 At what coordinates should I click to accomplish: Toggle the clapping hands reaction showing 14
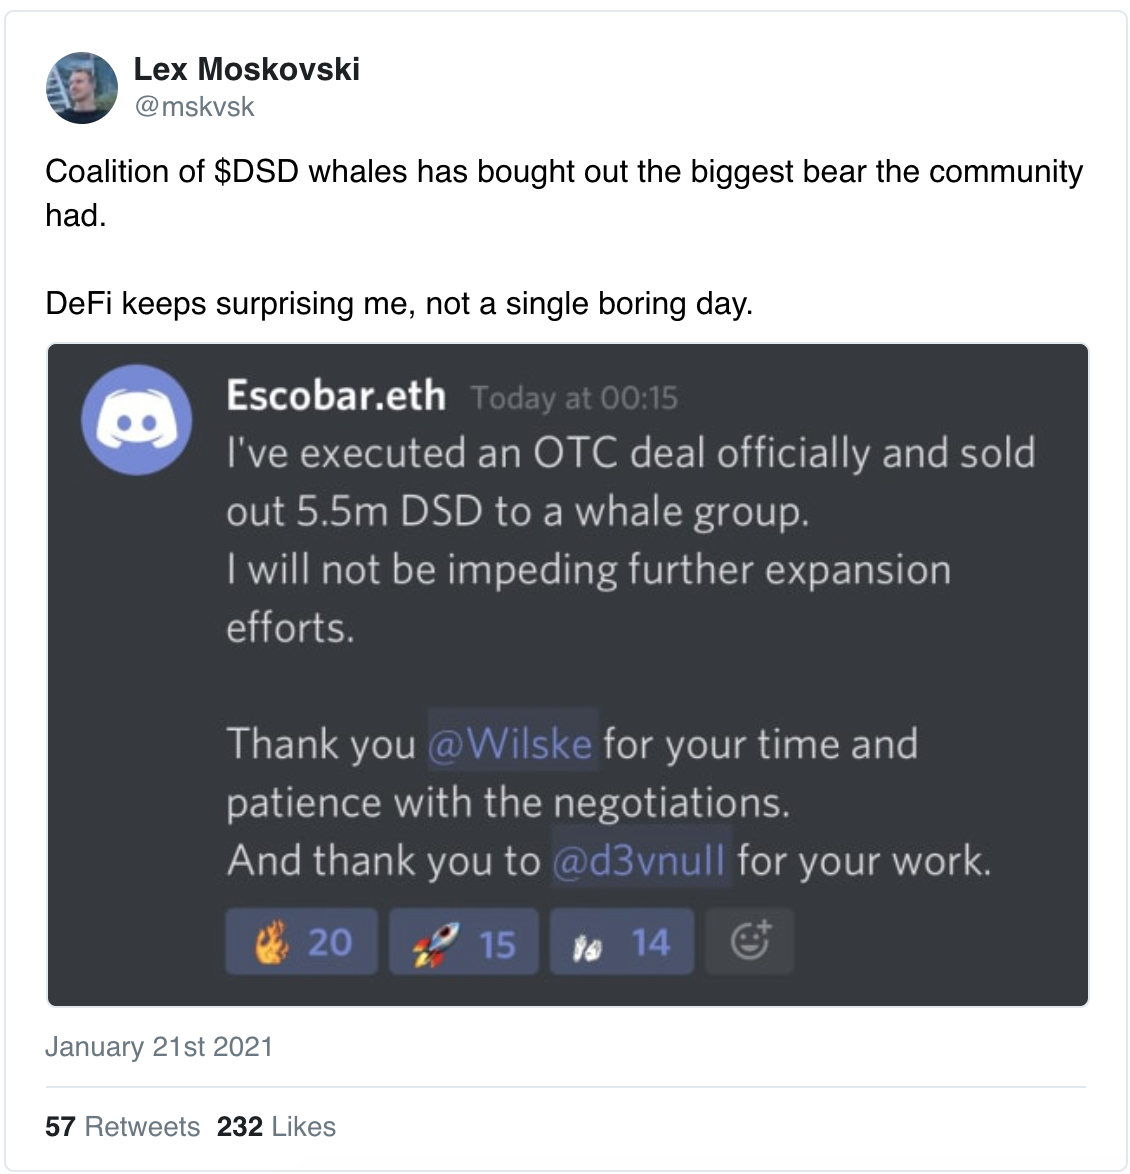tap(622, 941)
